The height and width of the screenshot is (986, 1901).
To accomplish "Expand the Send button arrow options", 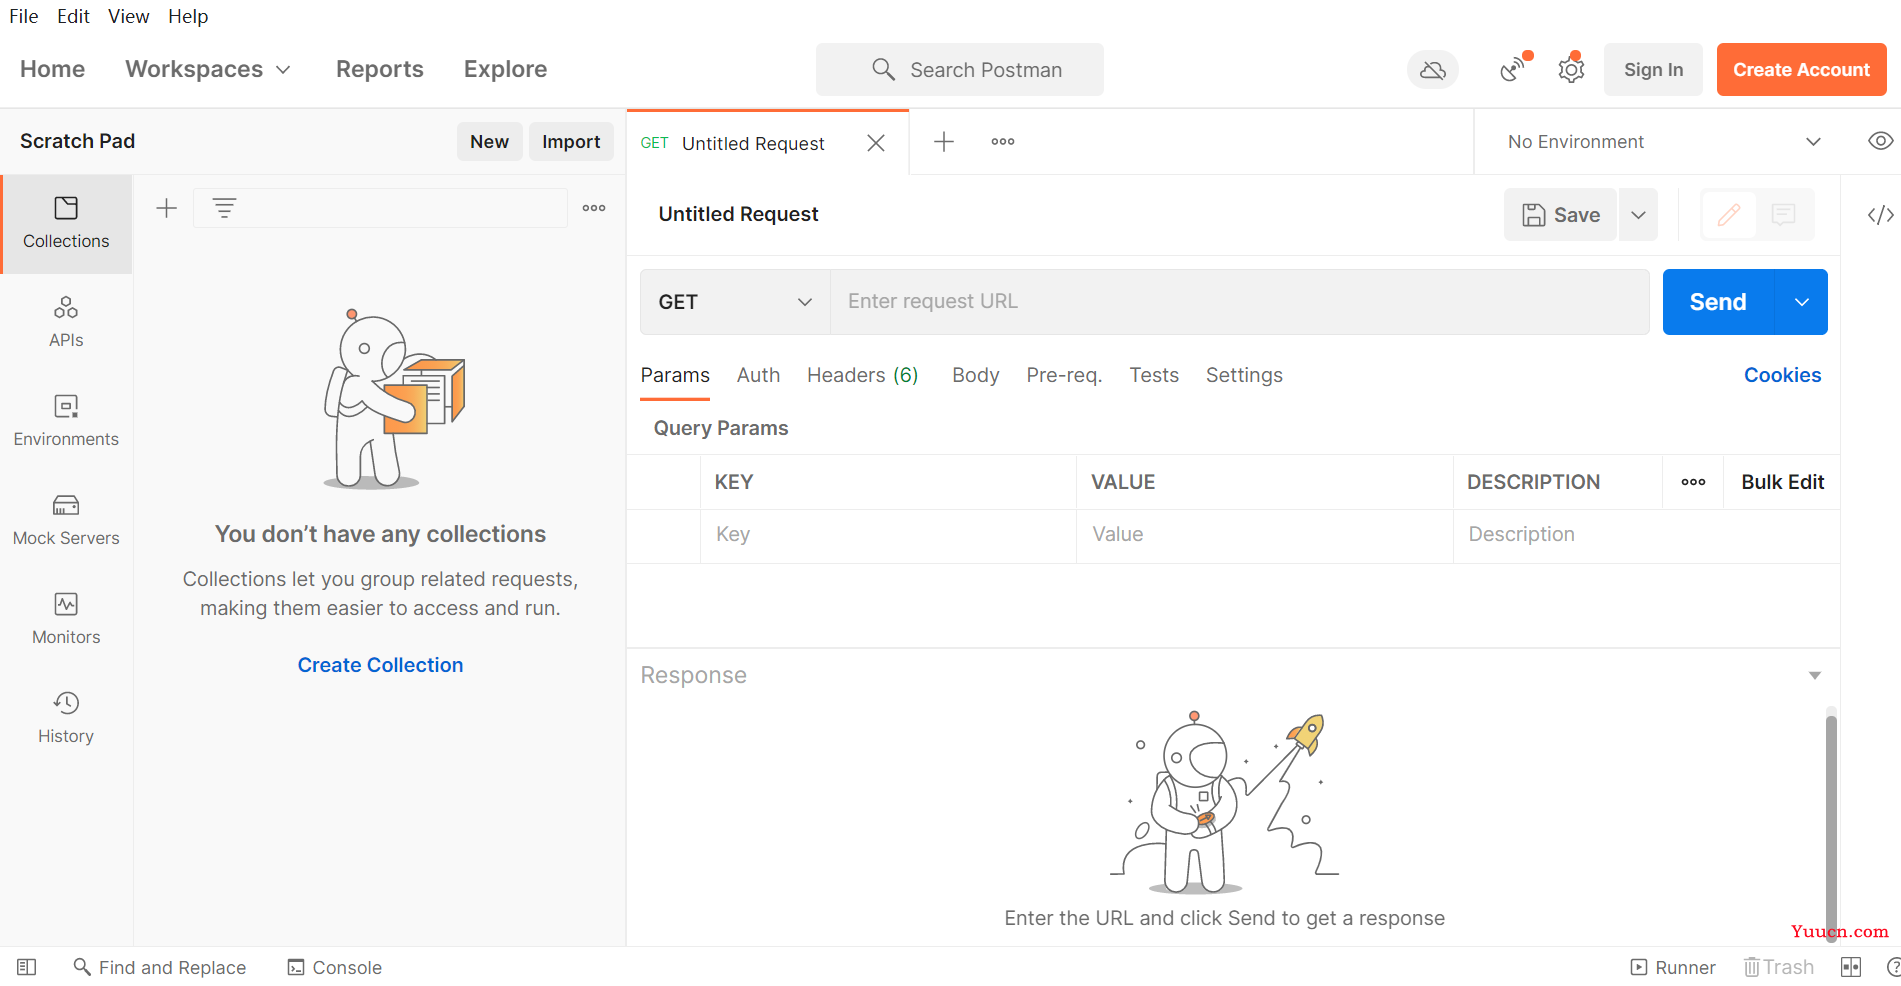I will click(1801, 302).
